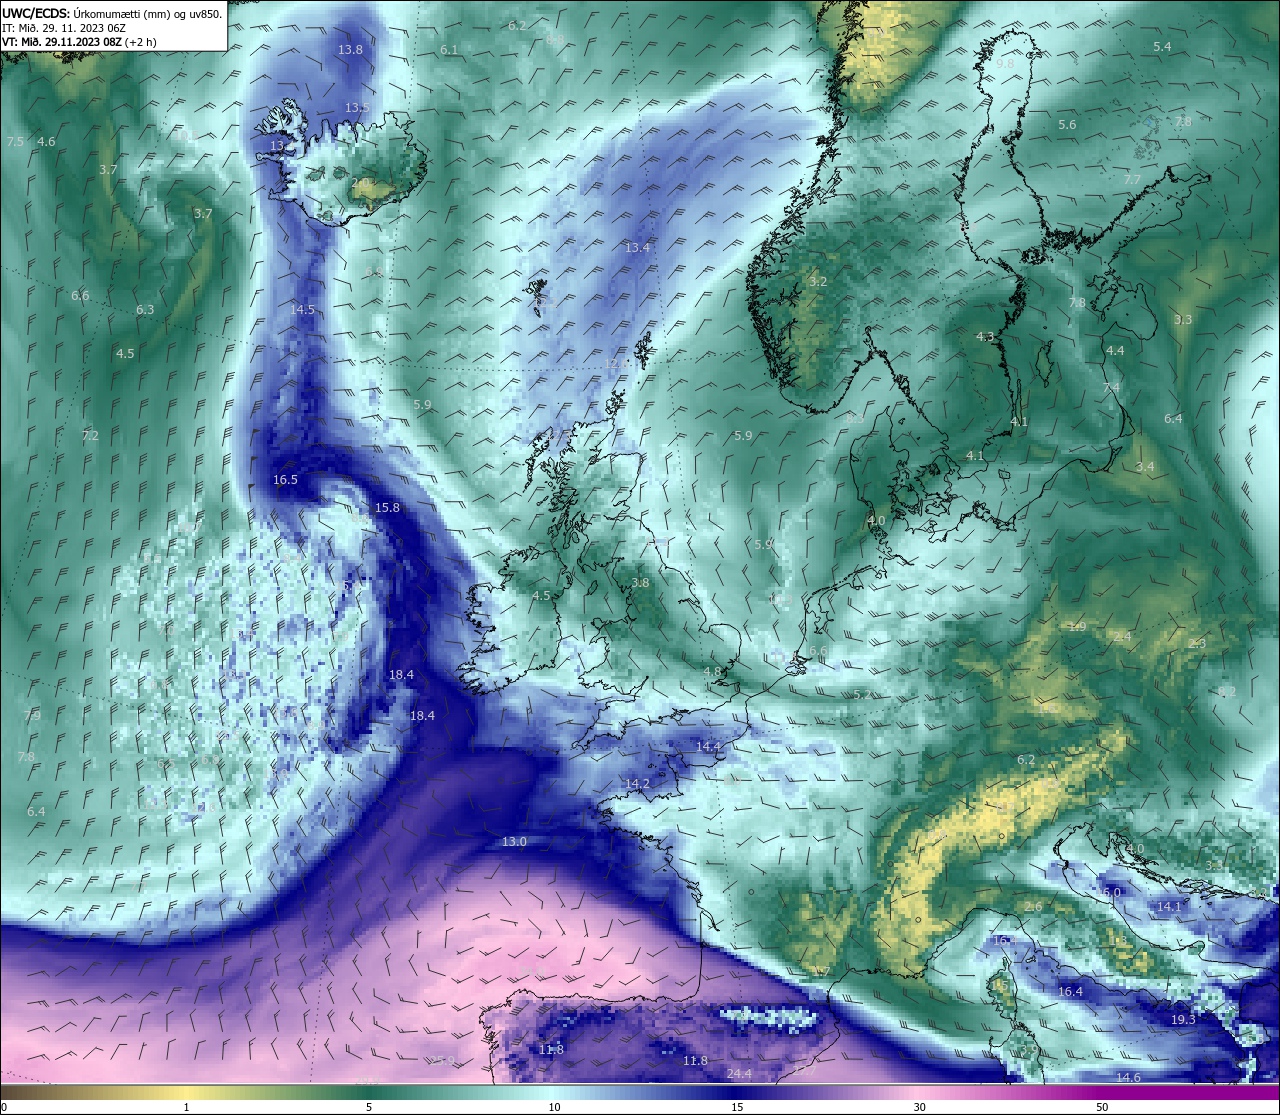Click the 4.6 value at upper left
Screen dimensions: 1280x1115
pos(46,142)
